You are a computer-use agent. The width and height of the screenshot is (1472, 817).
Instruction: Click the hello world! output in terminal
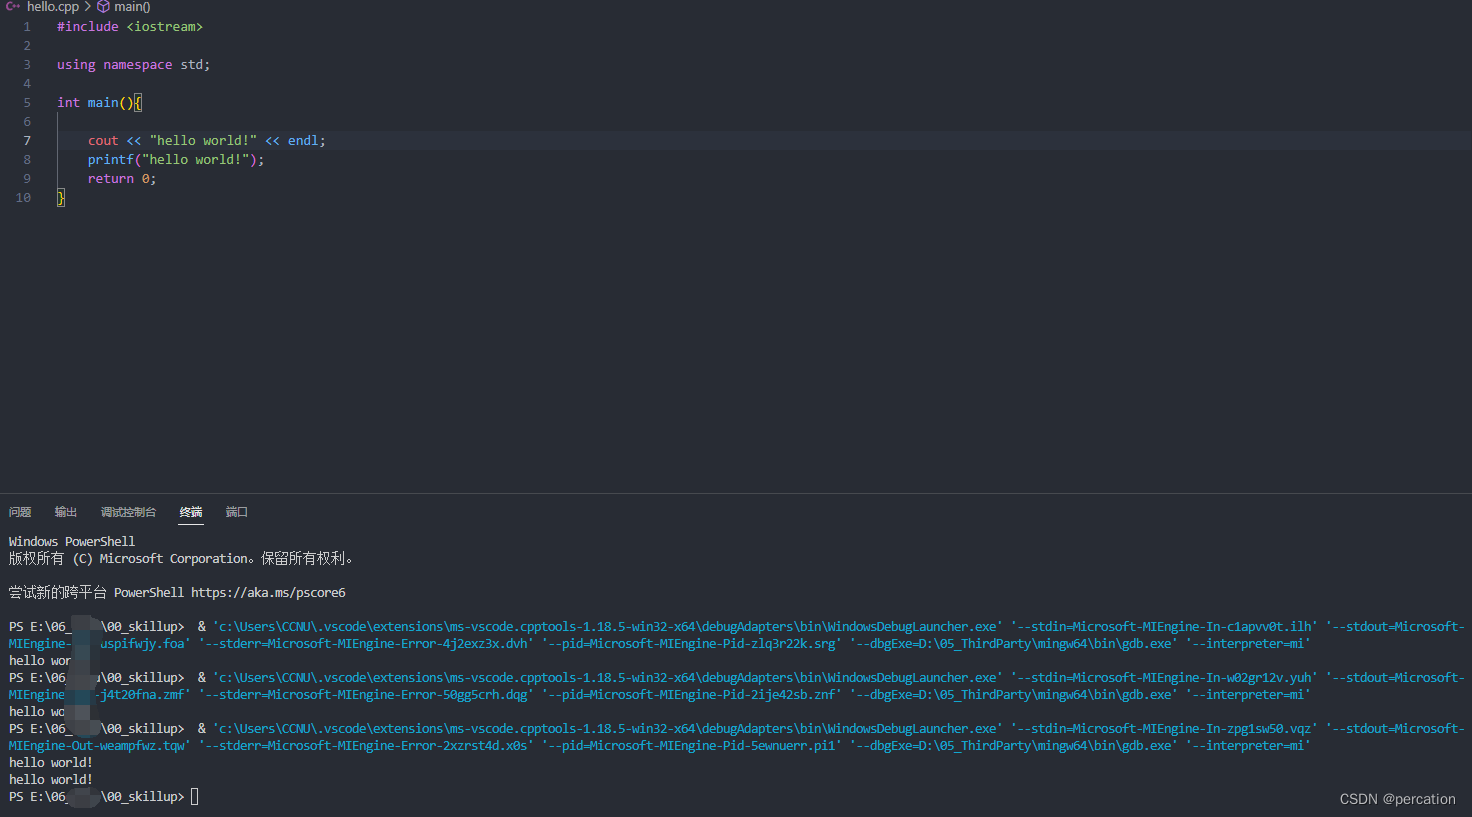(x=49, y=762)
